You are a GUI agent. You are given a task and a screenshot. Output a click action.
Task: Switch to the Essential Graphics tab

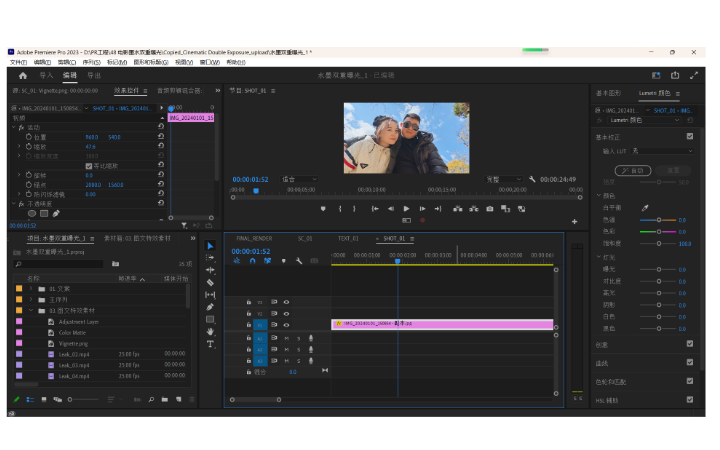tap(608, 93)
